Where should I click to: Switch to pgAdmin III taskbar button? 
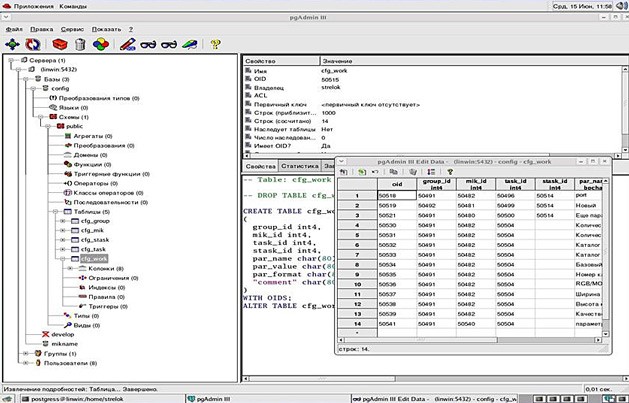click(x=267, y=399)
